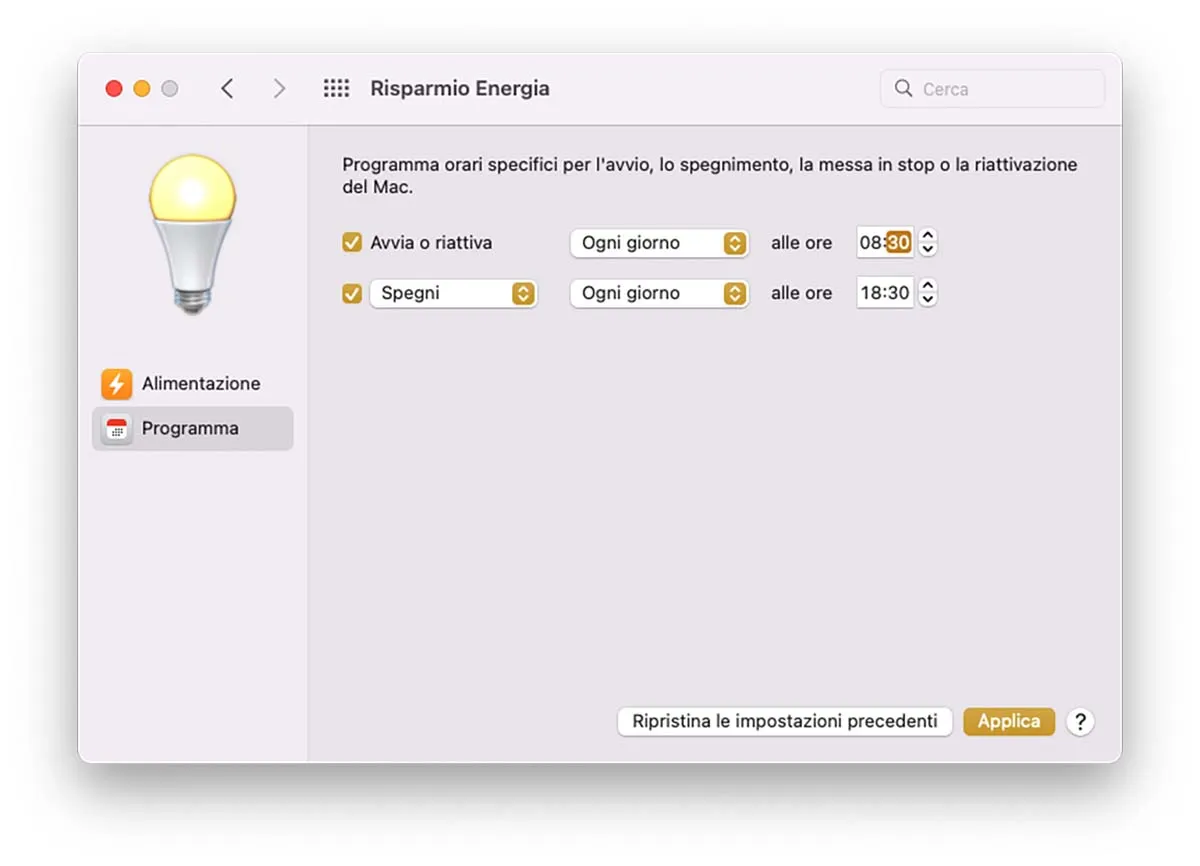1200x866 pixels.
Task: Click the Applica button
Action: click(x=1008, y=722)
